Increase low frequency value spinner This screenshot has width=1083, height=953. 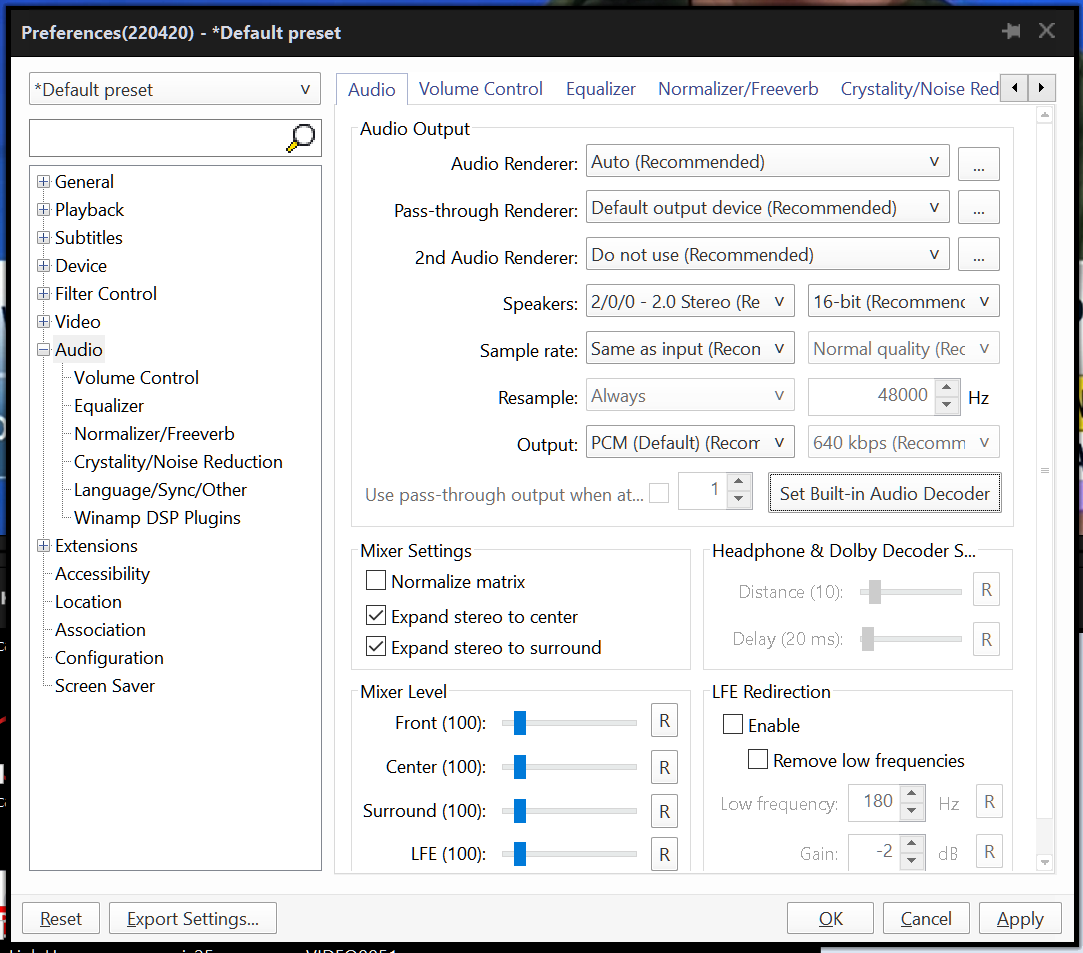coord(912,793)
